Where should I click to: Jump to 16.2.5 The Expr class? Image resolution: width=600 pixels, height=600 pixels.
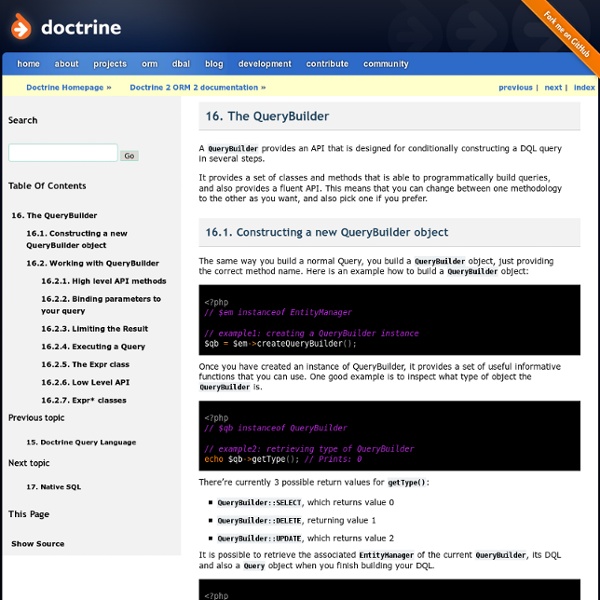tap(85, 364)
